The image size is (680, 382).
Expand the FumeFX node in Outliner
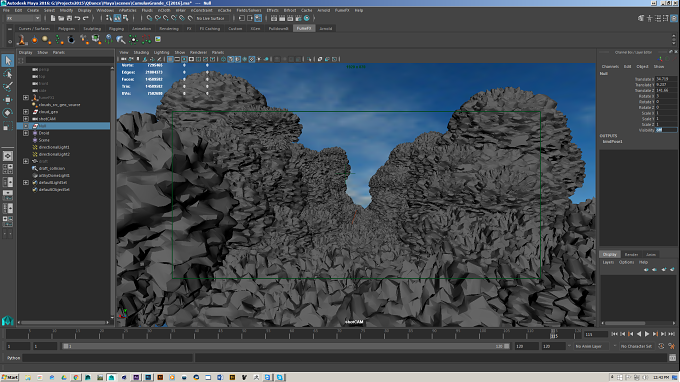click(26, 98)
